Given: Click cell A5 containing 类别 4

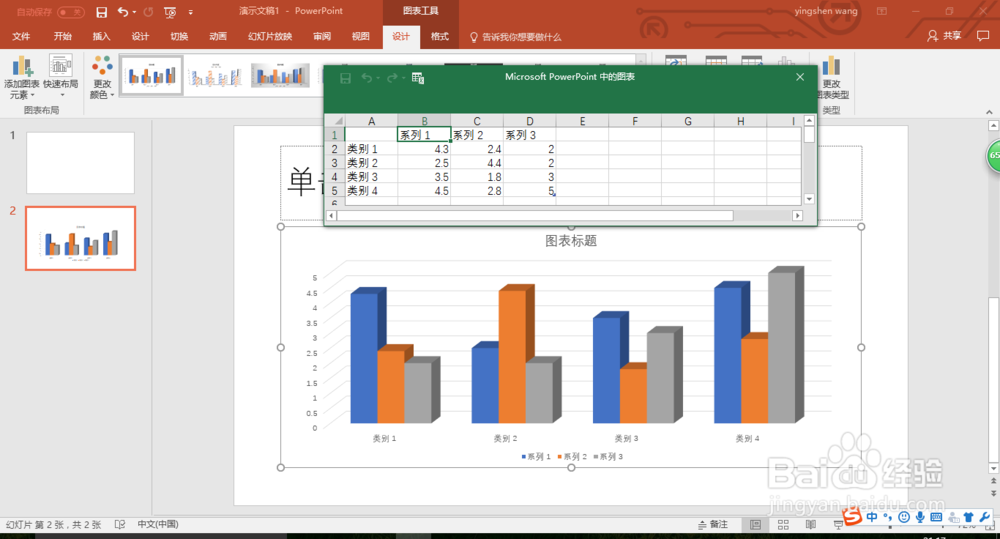Looking at the screenshot, I should pos(371,191).
